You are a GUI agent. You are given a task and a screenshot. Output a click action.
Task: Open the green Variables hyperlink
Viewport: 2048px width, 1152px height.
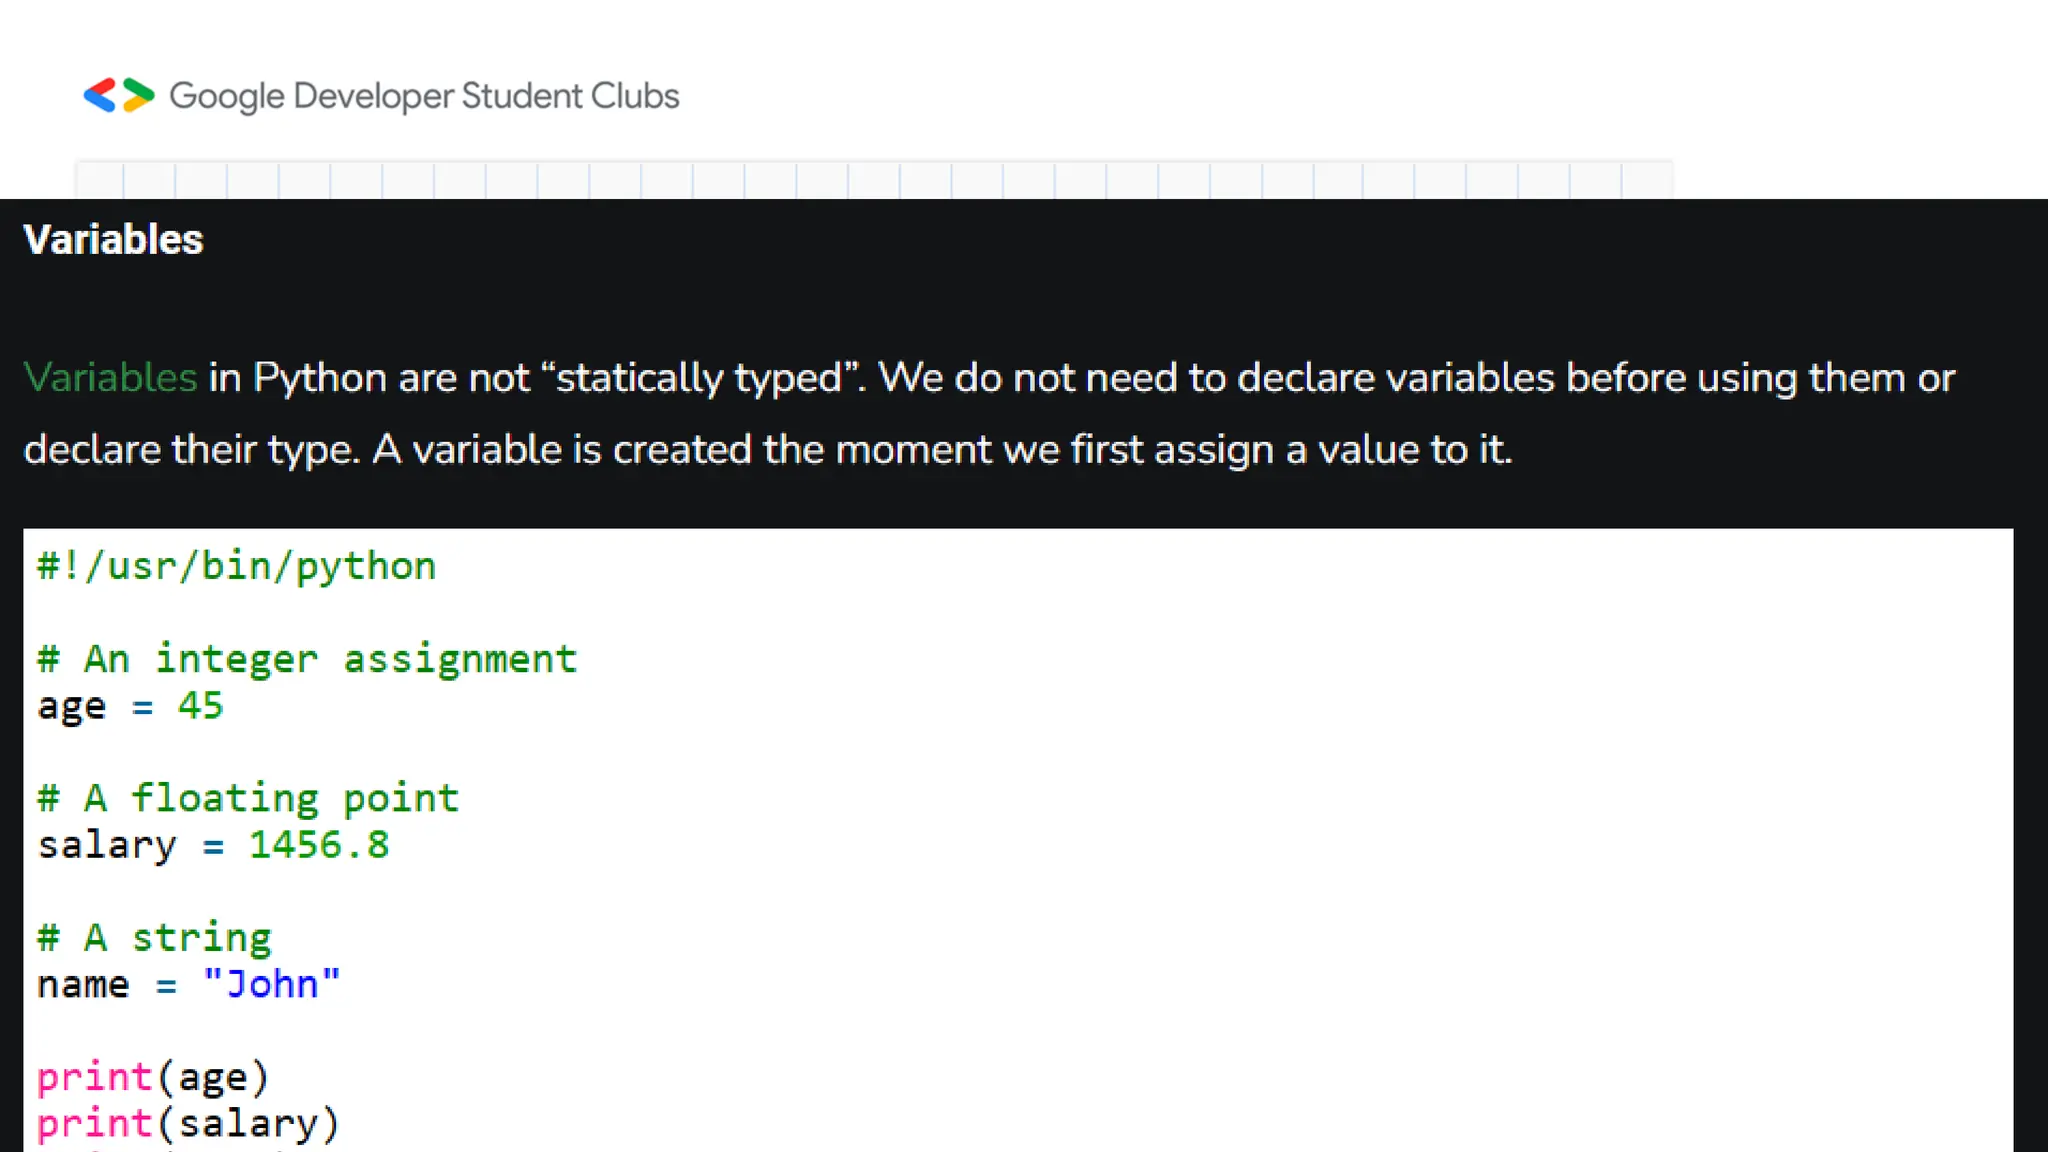click(110, 378)
